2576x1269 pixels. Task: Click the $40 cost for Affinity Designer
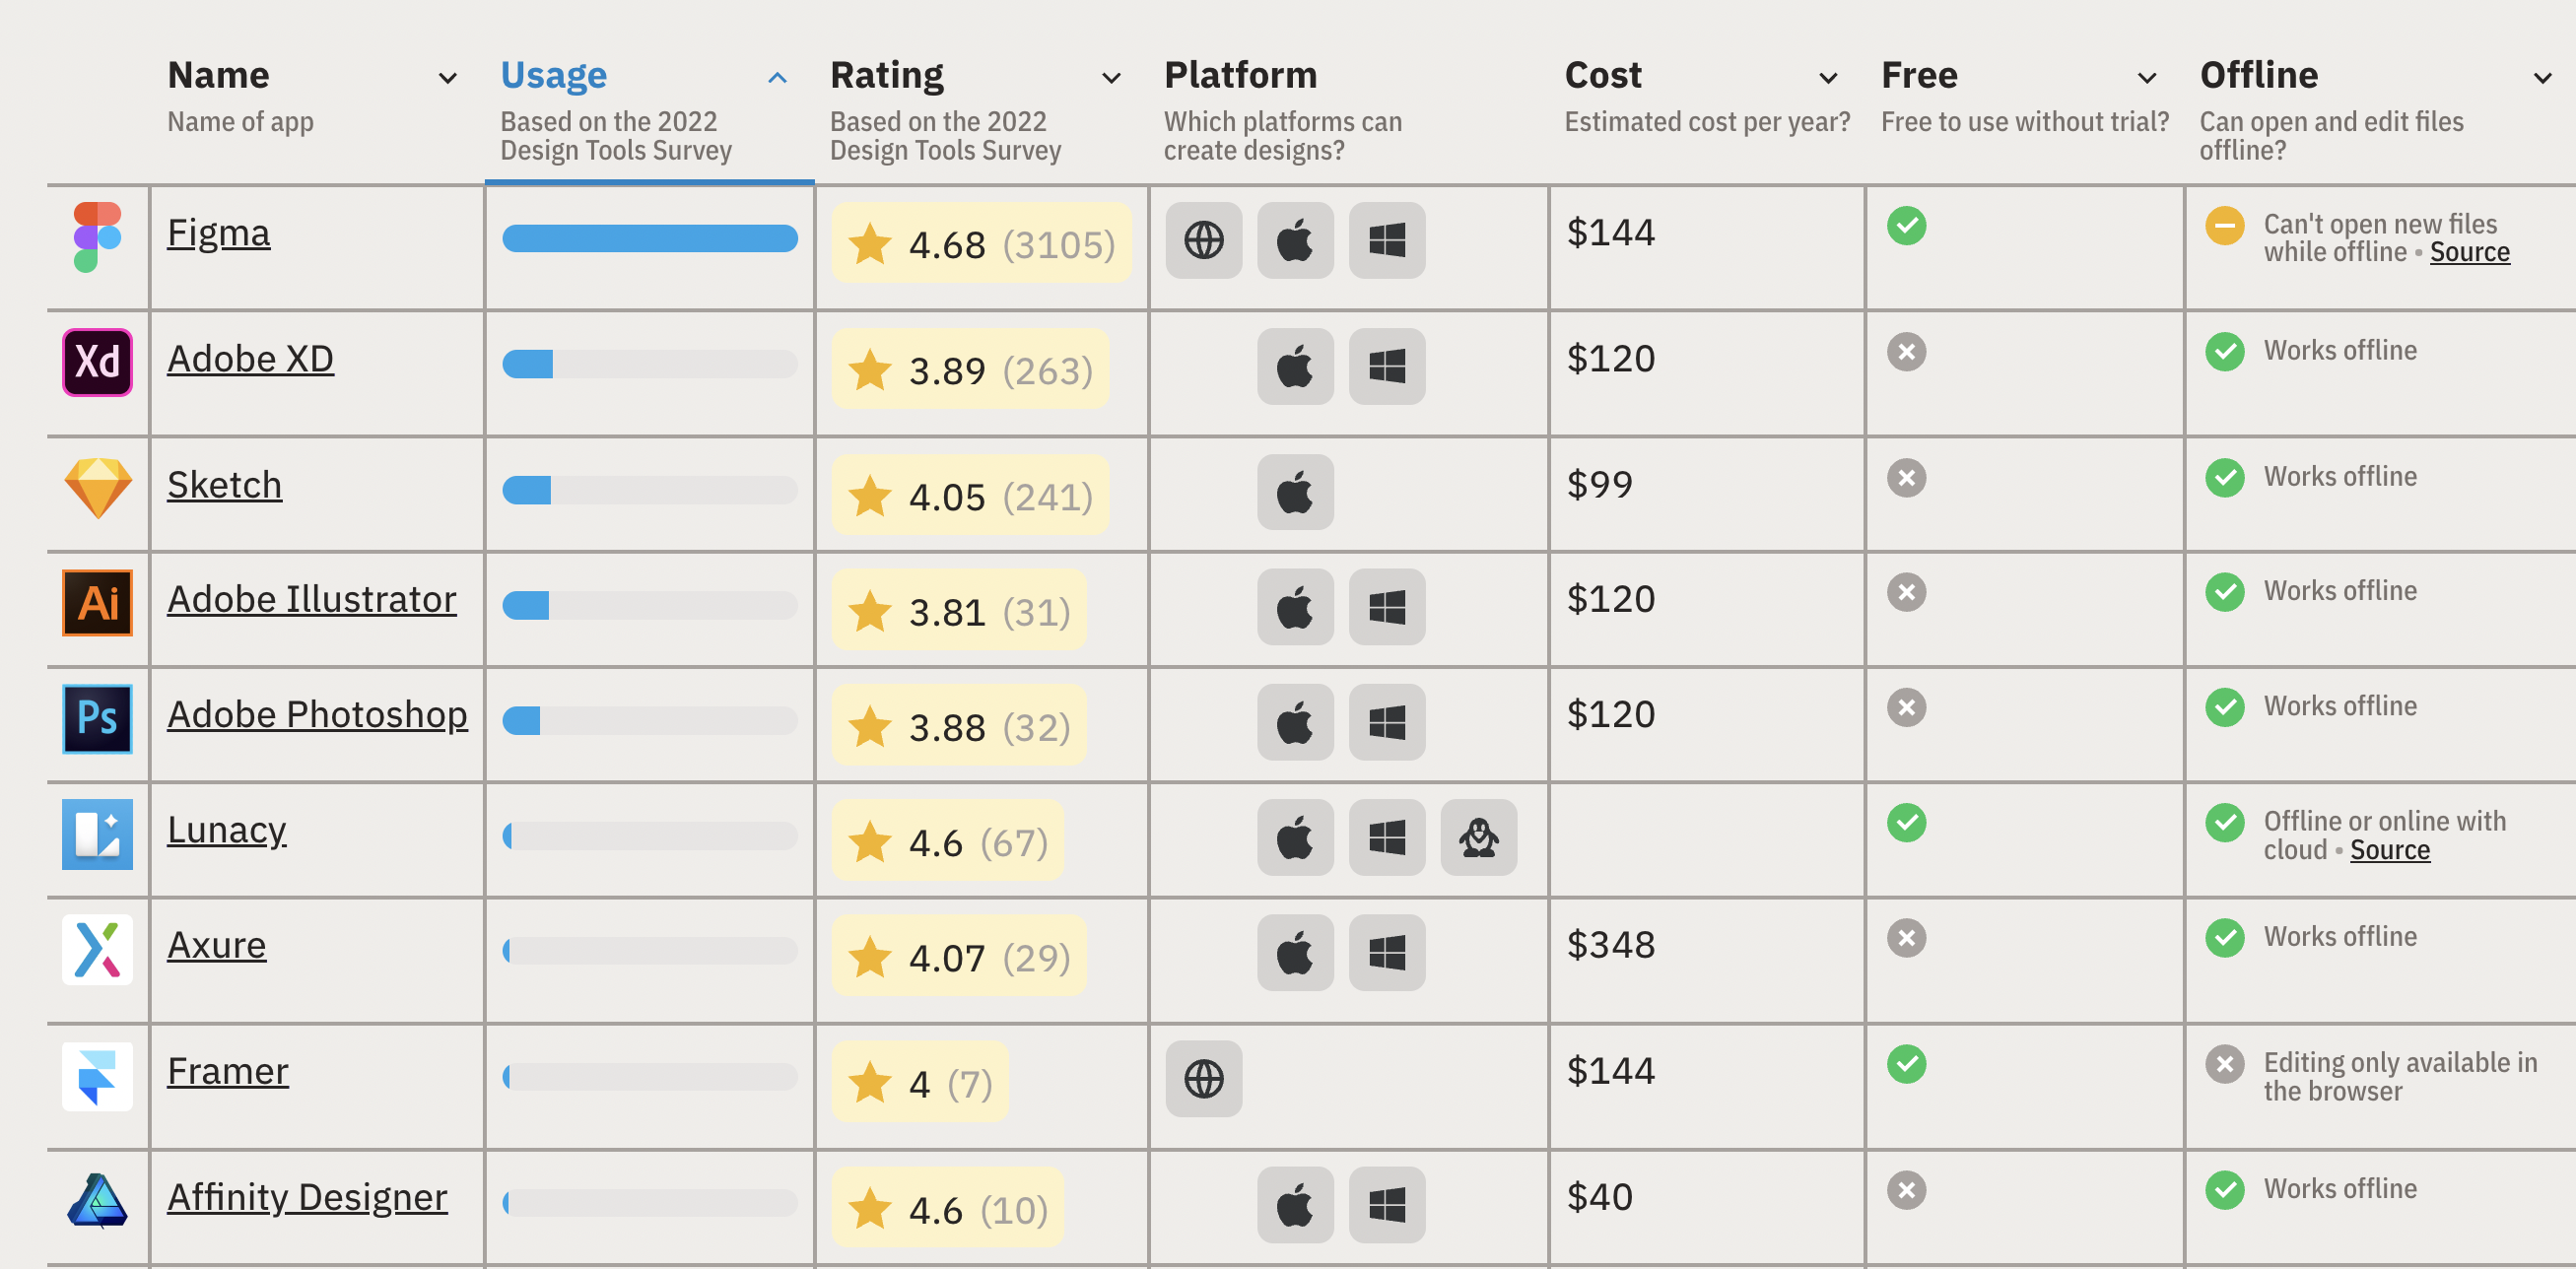(1598, 1197)
